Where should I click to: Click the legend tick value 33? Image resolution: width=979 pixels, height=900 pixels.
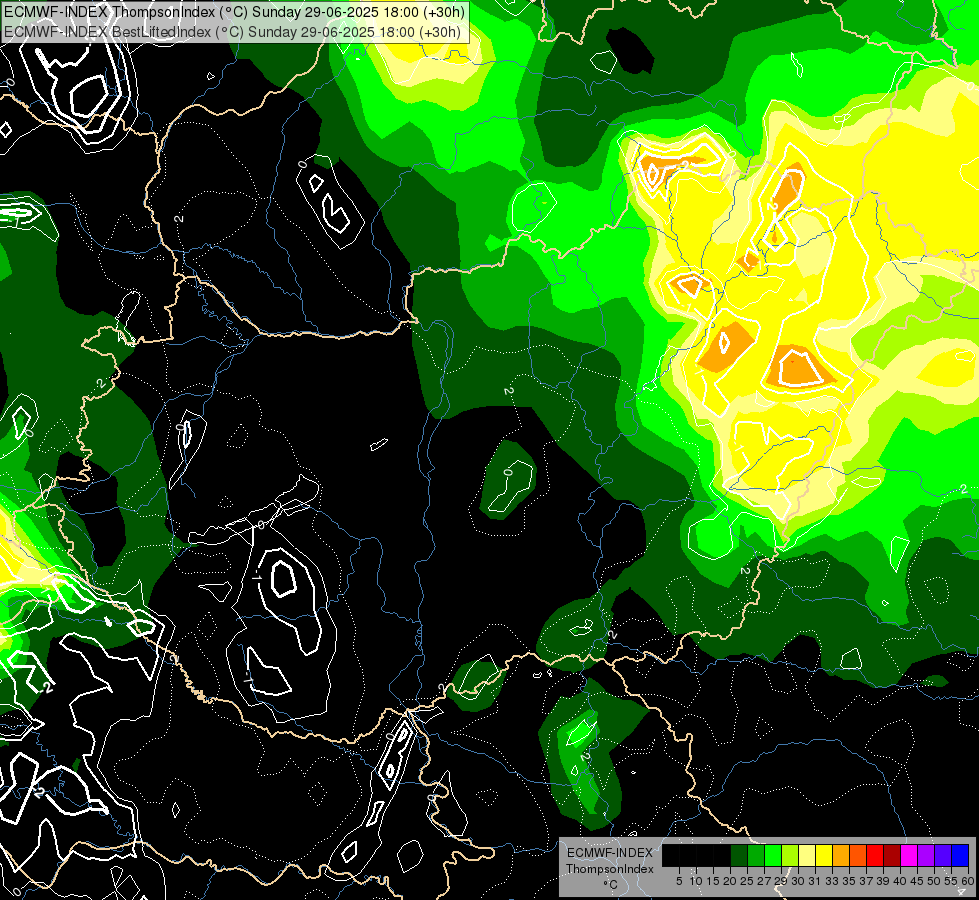click(x=832, y=881)
